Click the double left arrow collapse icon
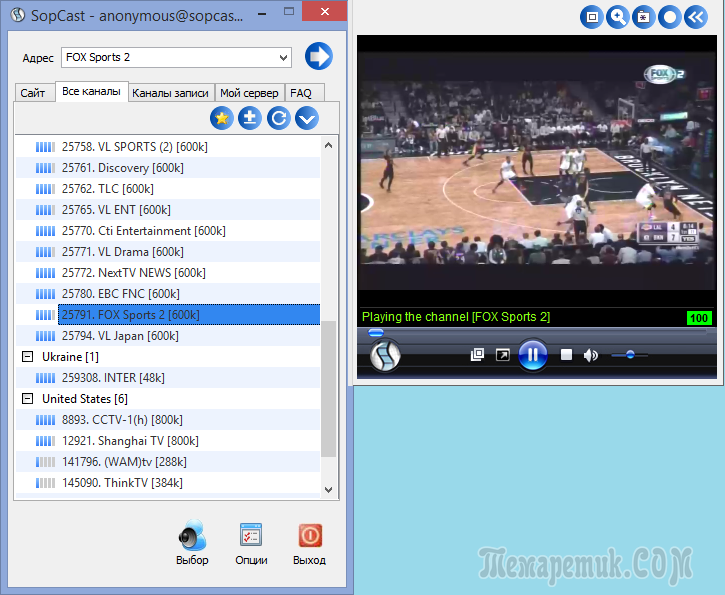Screen dimensions: 725x595 pyautogui.click(x=696, y=17)
